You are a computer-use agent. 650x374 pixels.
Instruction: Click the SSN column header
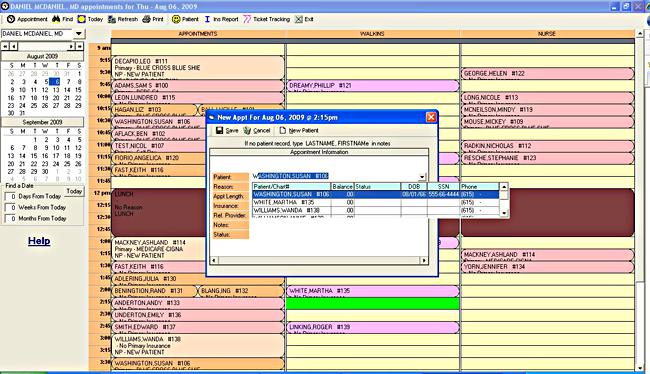point(443,187)
